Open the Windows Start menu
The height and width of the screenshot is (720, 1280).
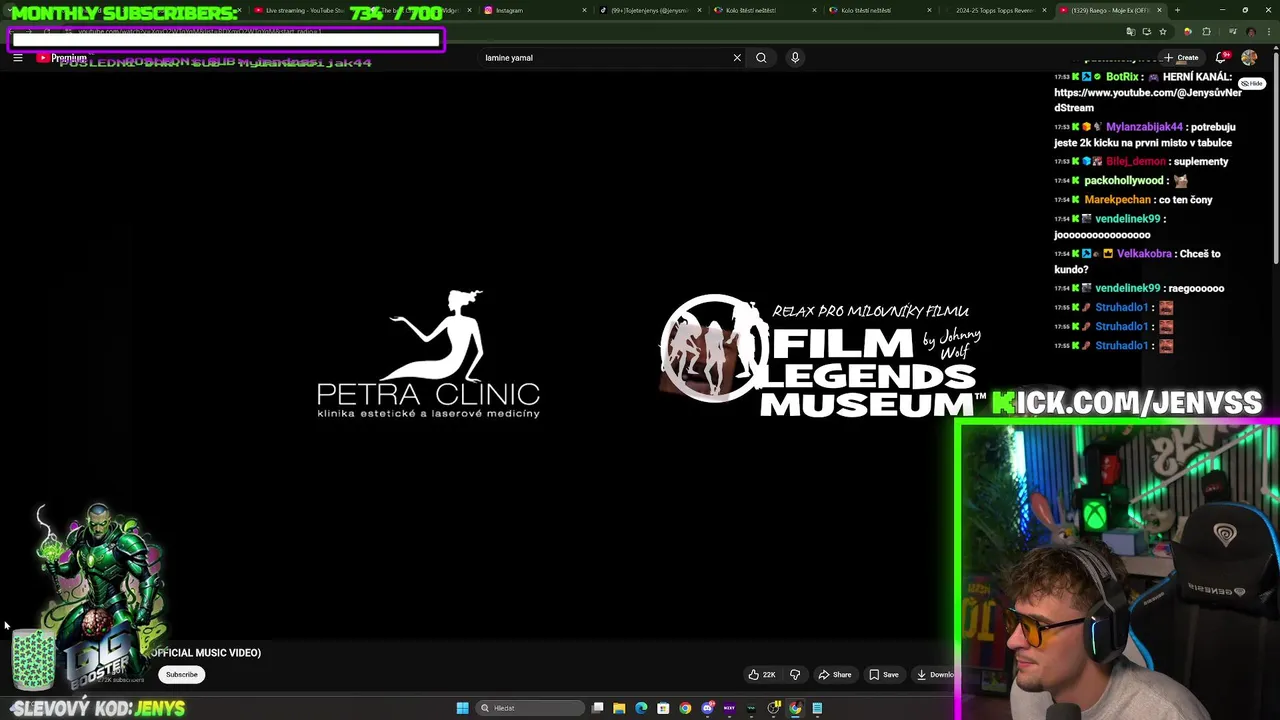pos(462,708)
